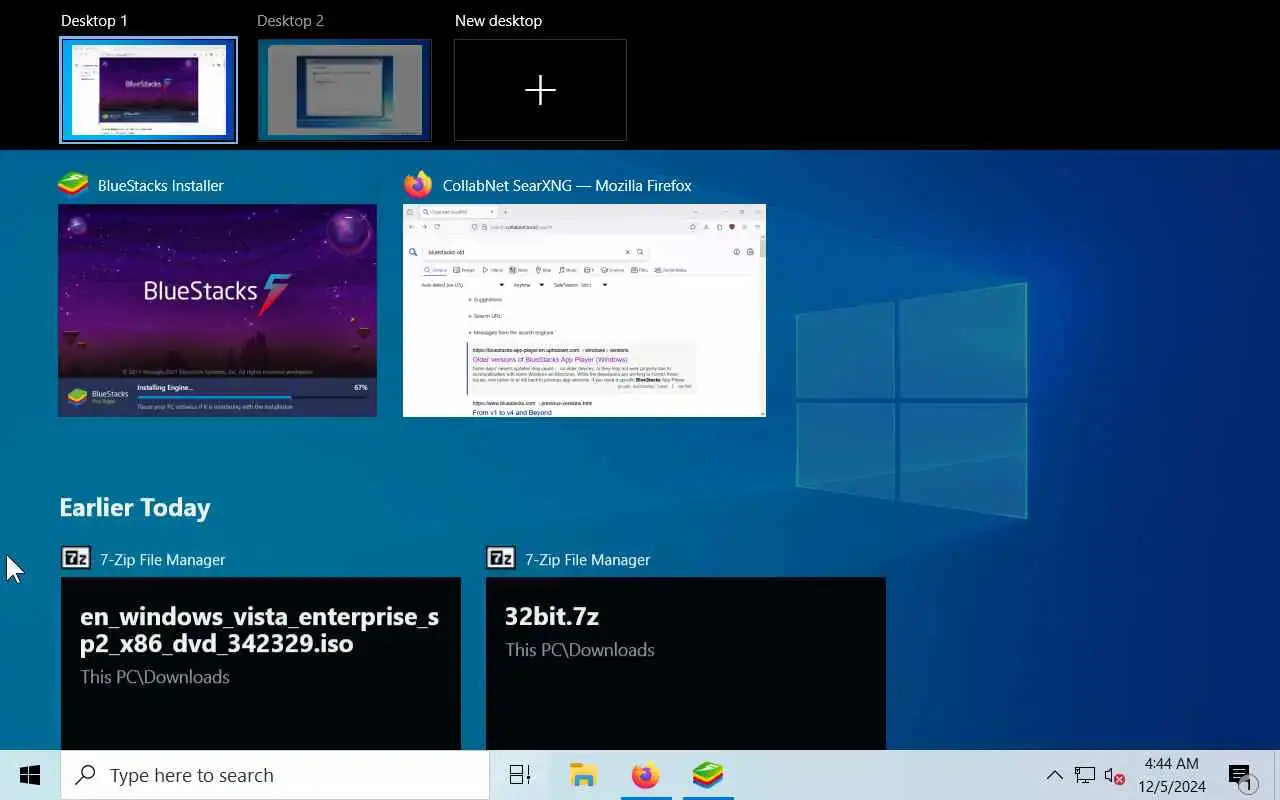
Task: Open the 32bit.7z timeline card
Action: pos(686,663)
